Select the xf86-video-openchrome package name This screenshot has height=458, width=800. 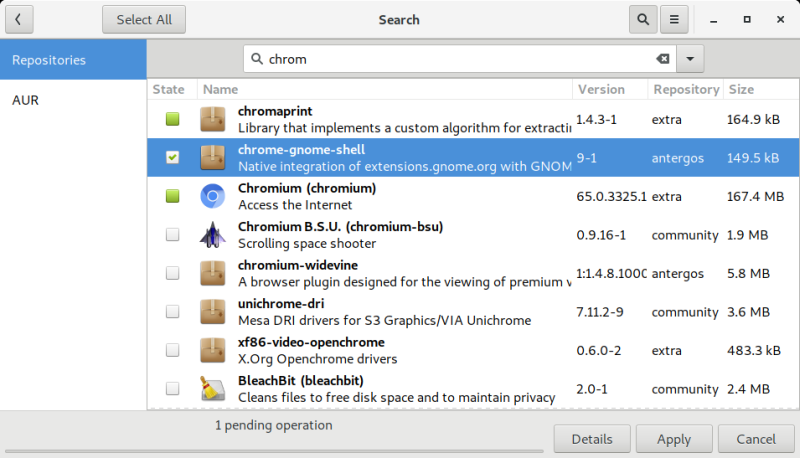[x=311, y=342]
